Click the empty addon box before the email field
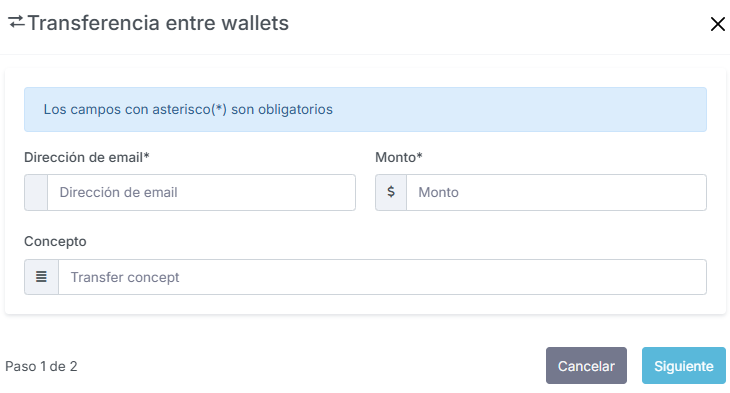 coord(36,192)
